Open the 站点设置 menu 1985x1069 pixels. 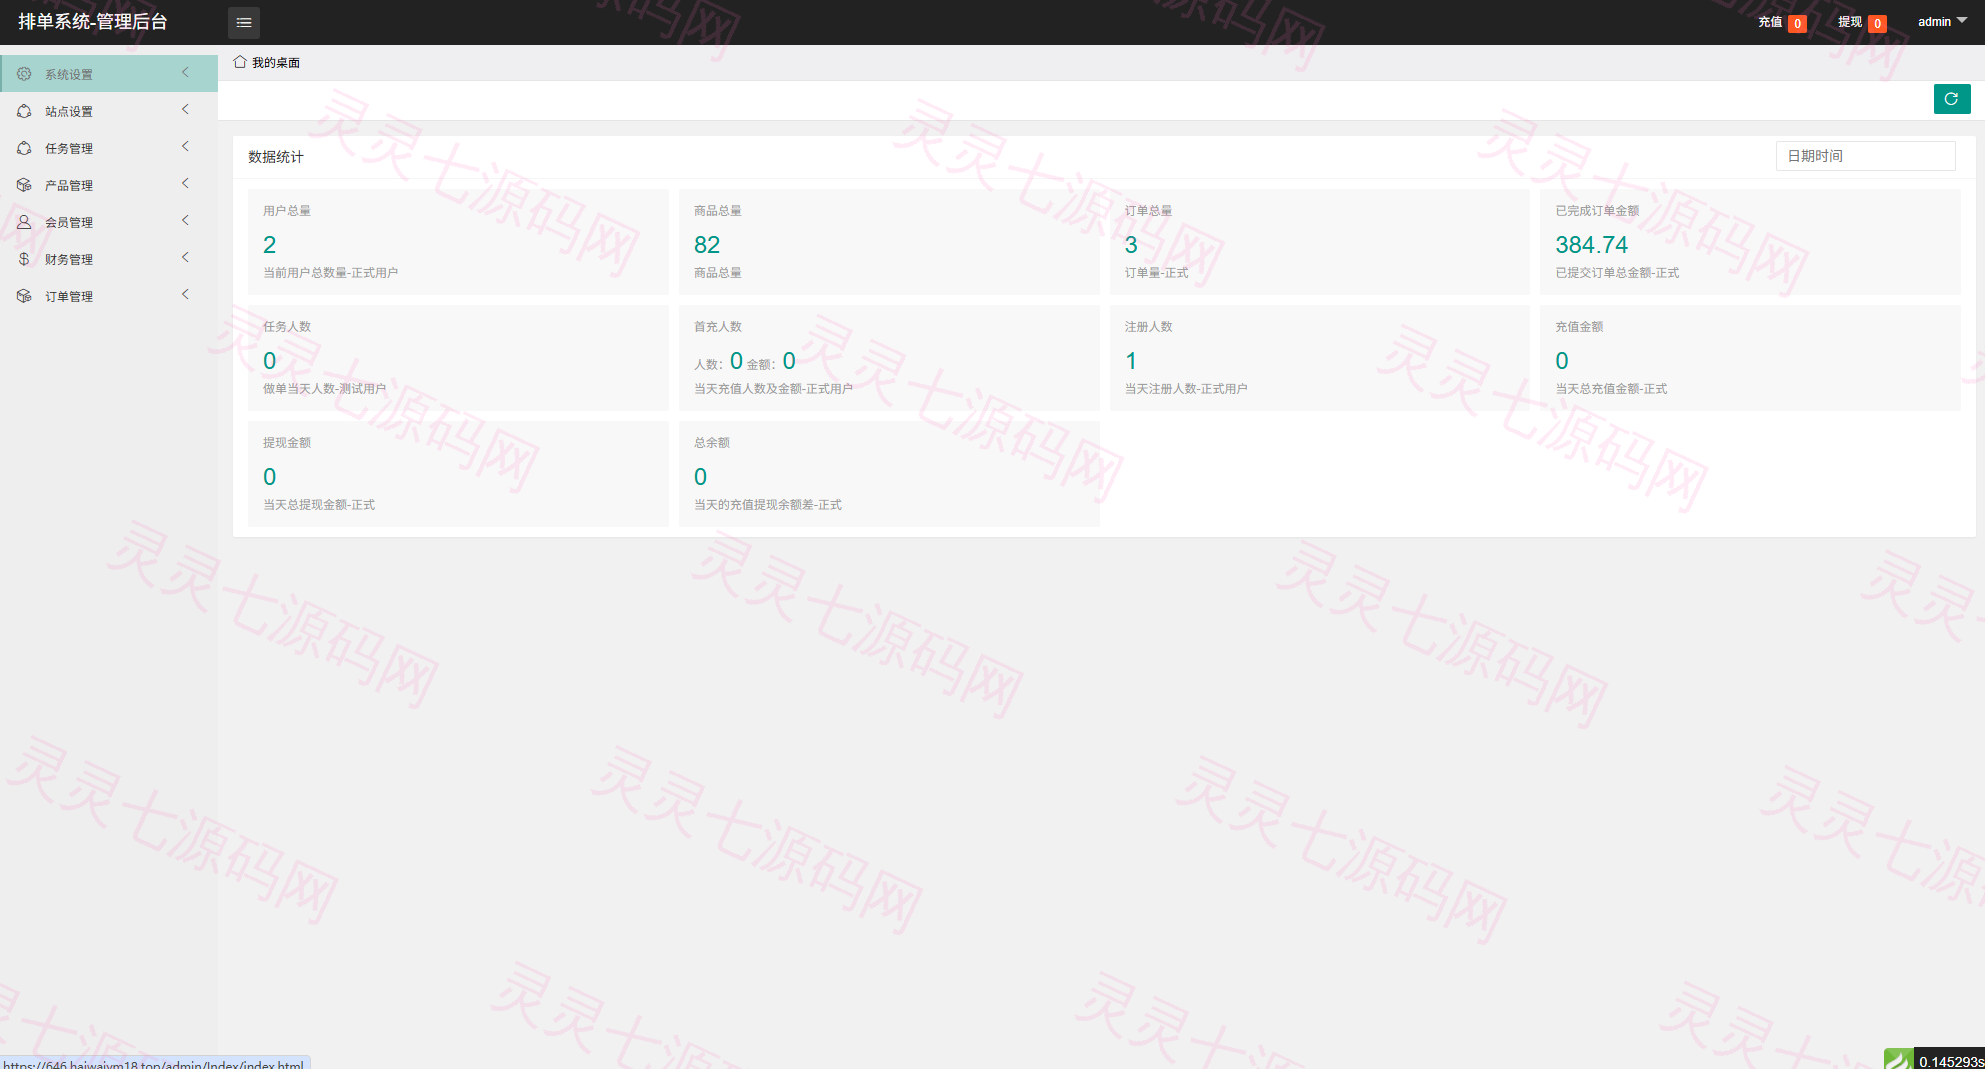[x=109, y=111]
